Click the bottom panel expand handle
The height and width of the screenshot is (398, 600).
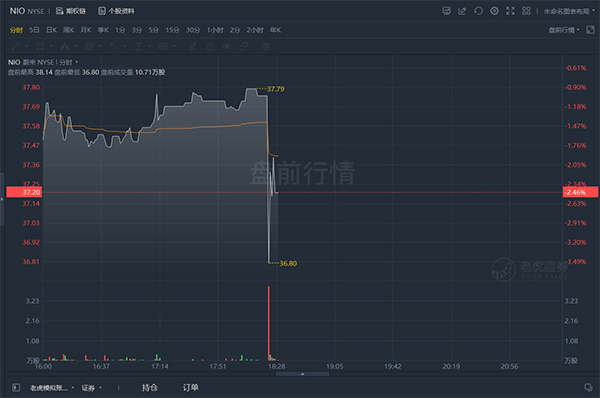(302, 374)
